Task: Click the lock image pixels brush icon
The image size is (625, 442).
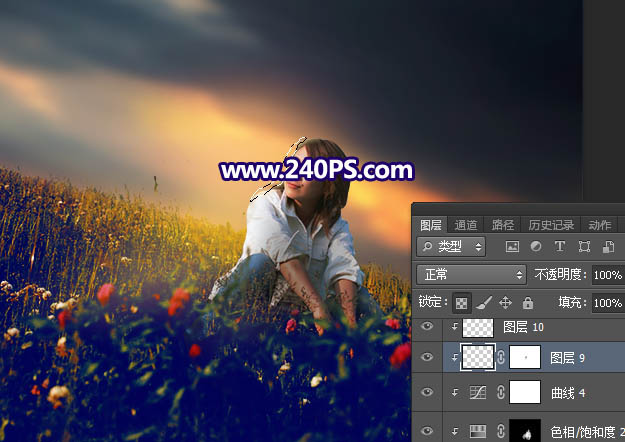Action: tap(484, 302)
